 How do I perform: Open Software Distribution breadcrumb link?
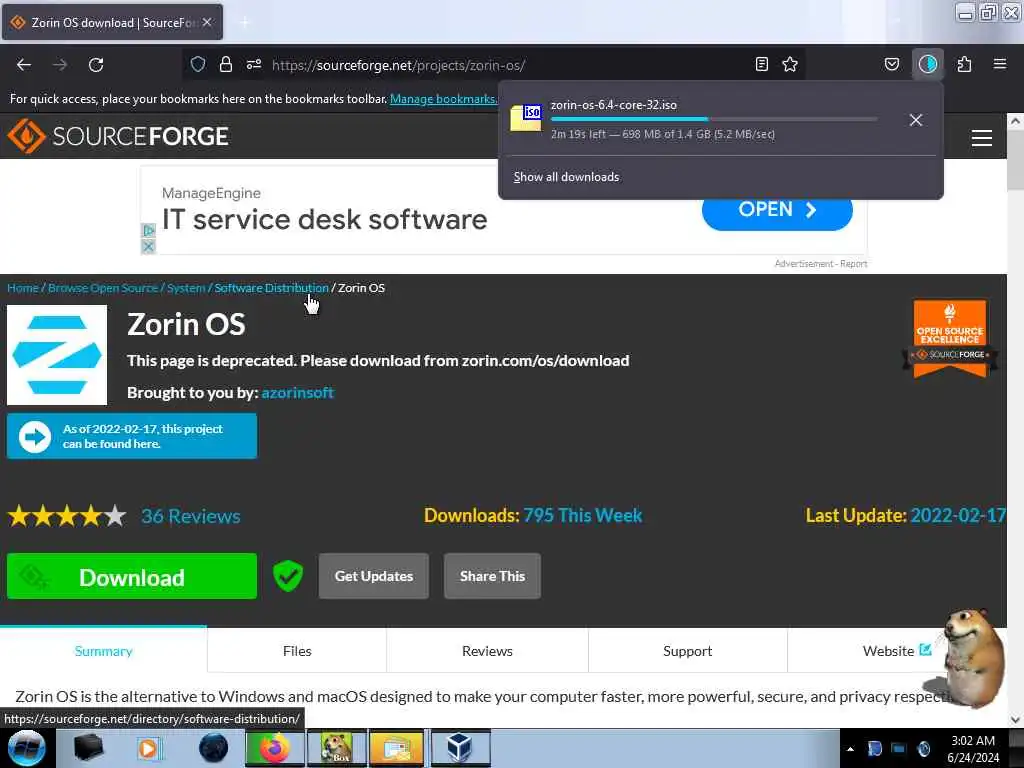click(271, 288)
